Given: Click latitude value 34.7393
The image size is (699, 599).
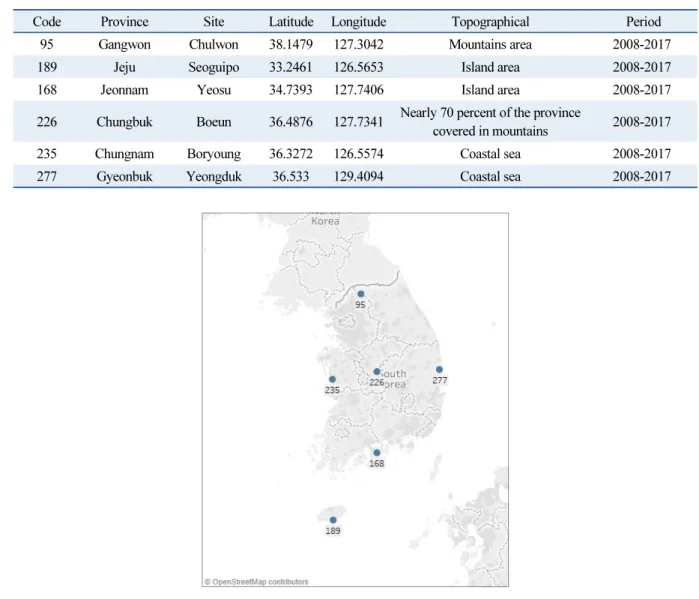Looking at the screenshot, I should pos(291,90).
